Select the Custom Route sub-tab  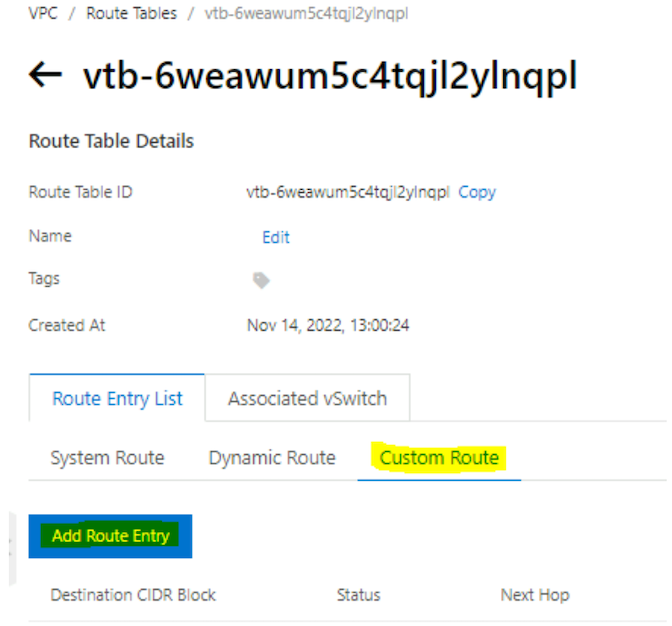pos(439,458)
